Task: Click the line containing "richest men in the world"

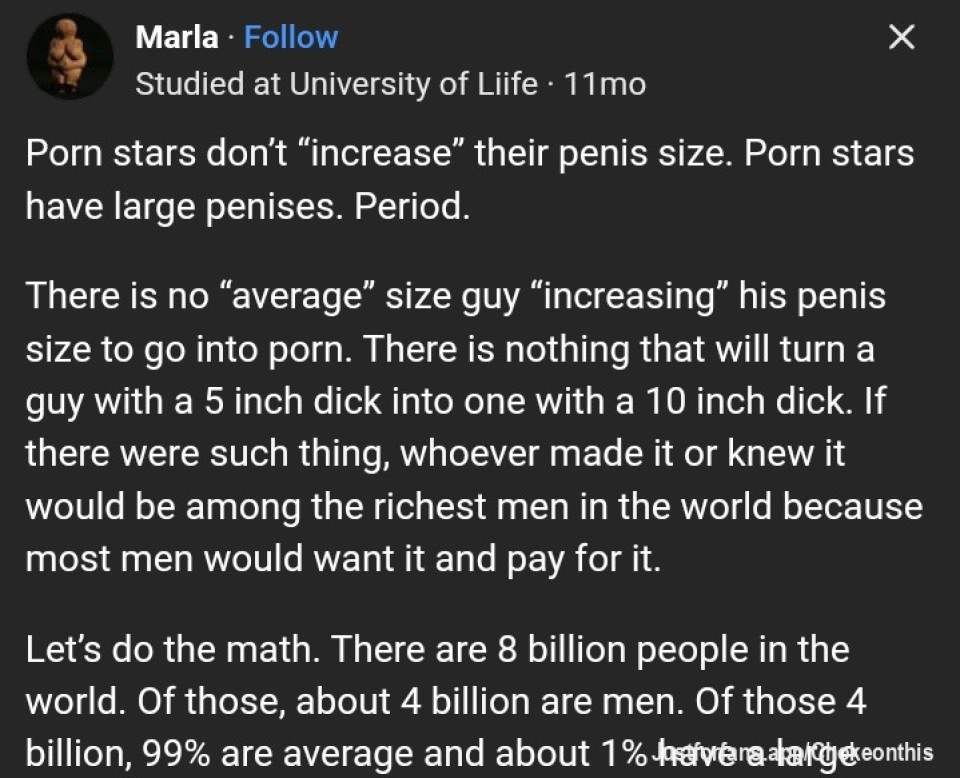Action: [473, 505]
